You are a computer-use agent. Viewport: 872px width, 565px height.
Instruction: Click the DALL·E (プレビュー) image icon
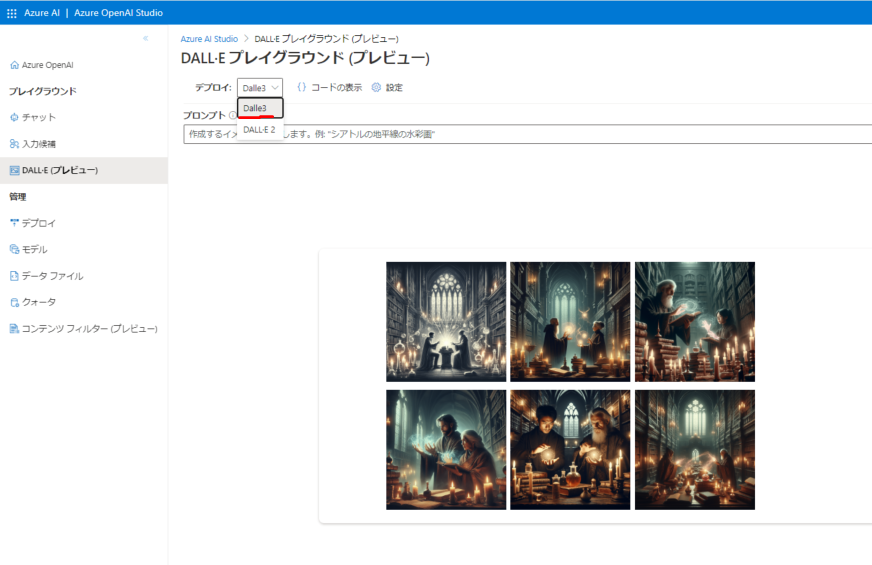(14, 170)
